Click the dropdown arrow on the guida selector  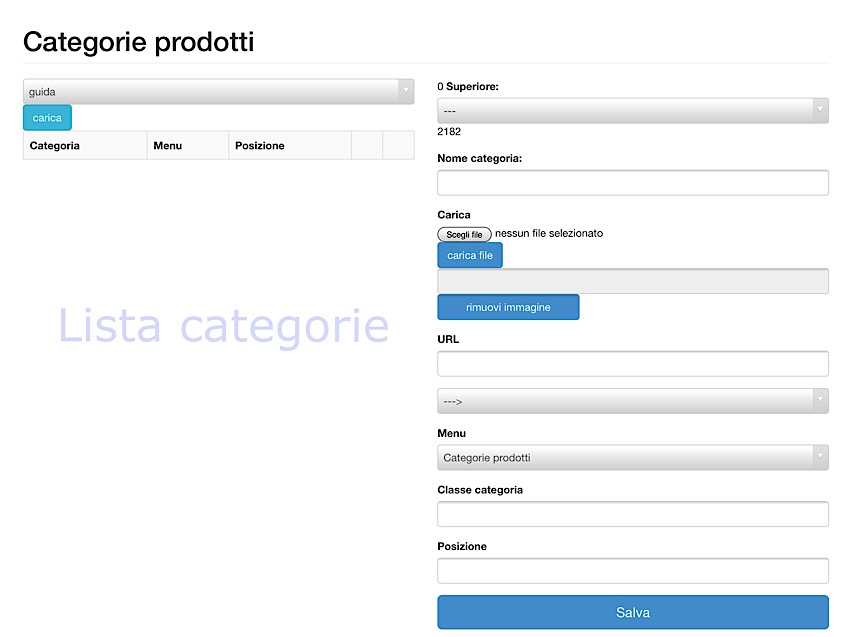[406, 91]
